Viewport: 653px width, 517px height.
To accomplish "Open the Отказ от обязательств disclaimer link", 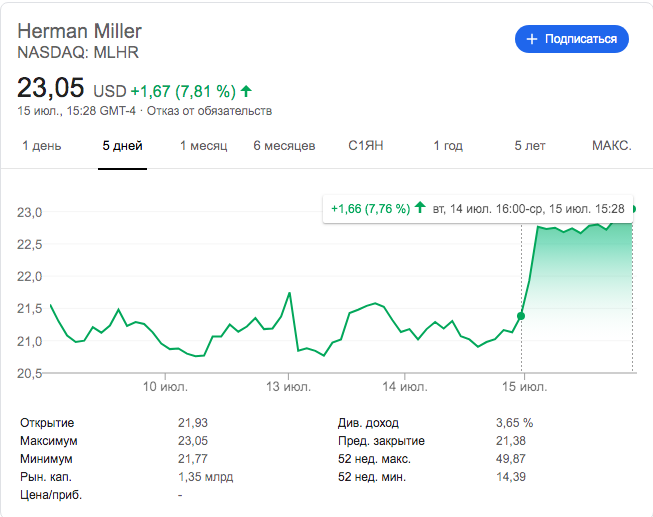I will pos(209,111).
